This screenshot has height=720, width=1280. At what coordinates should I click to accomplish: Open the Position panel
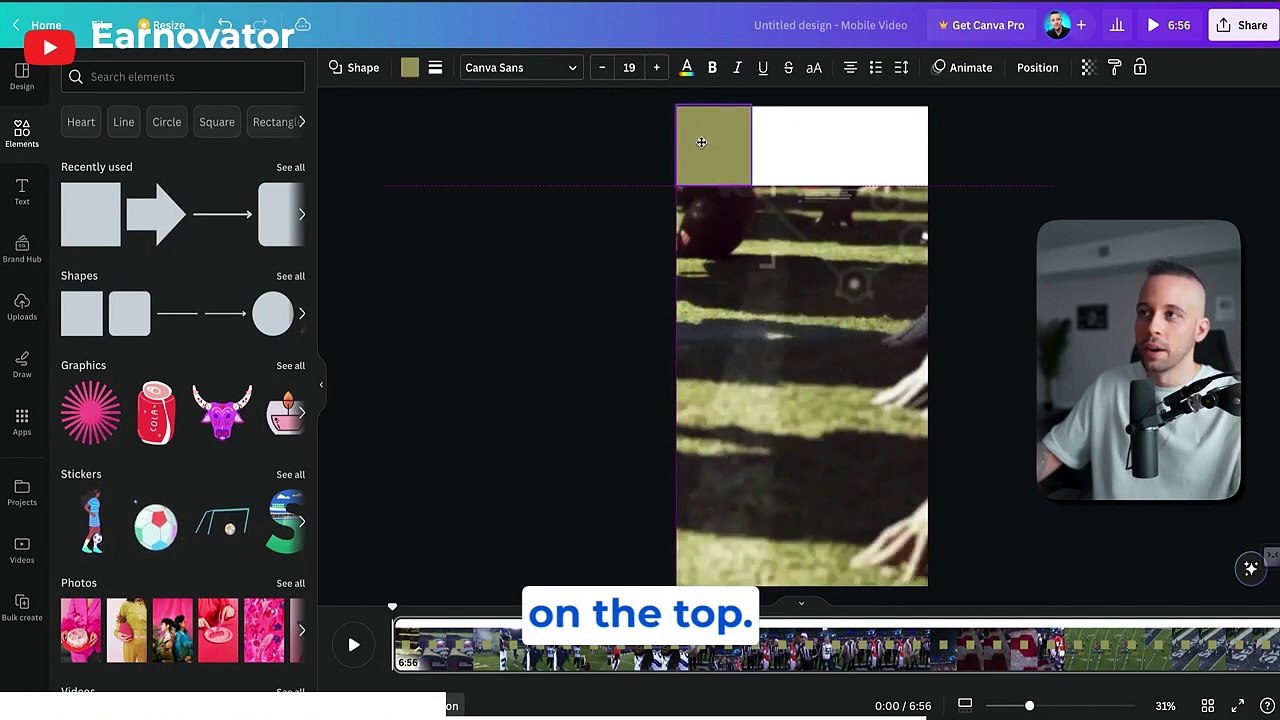1037,68
